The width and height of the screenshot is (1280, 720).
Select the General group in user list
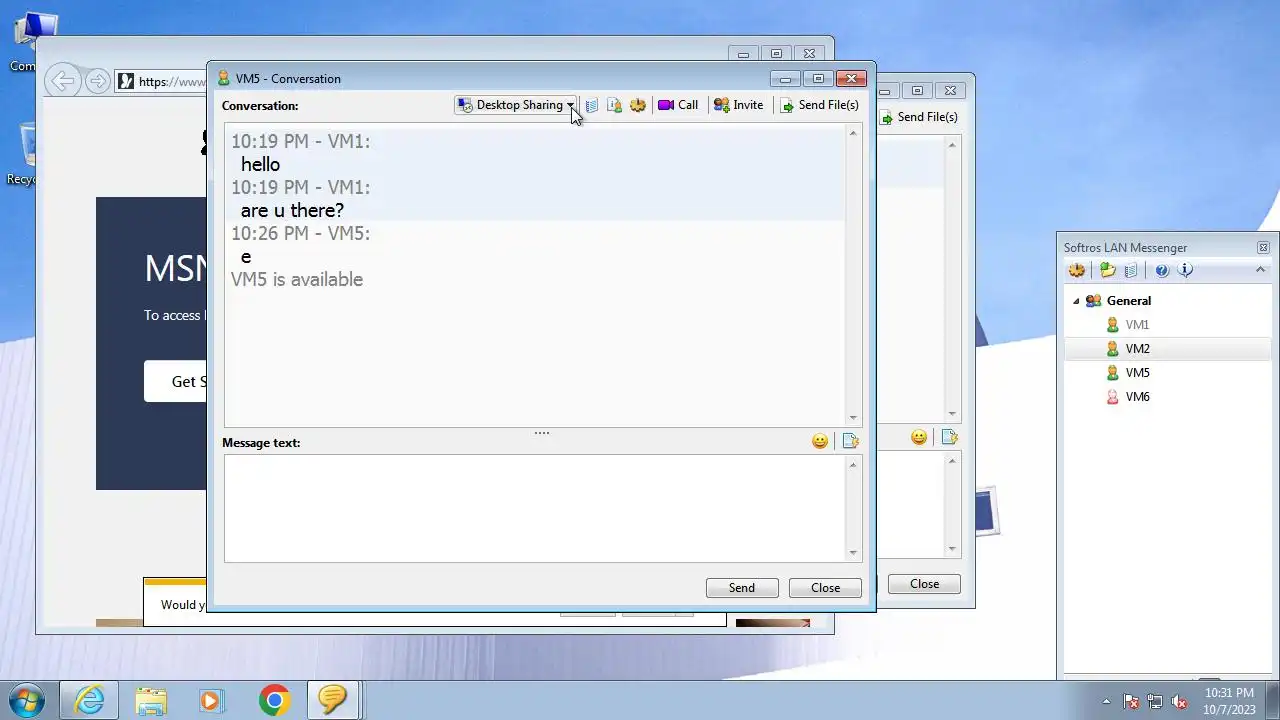coord(1129,301)
